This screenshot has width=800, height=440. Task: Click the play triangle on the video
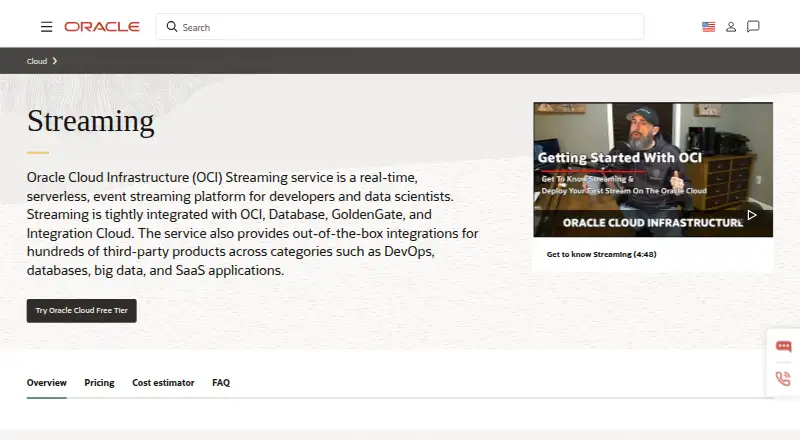pos(752,215)
